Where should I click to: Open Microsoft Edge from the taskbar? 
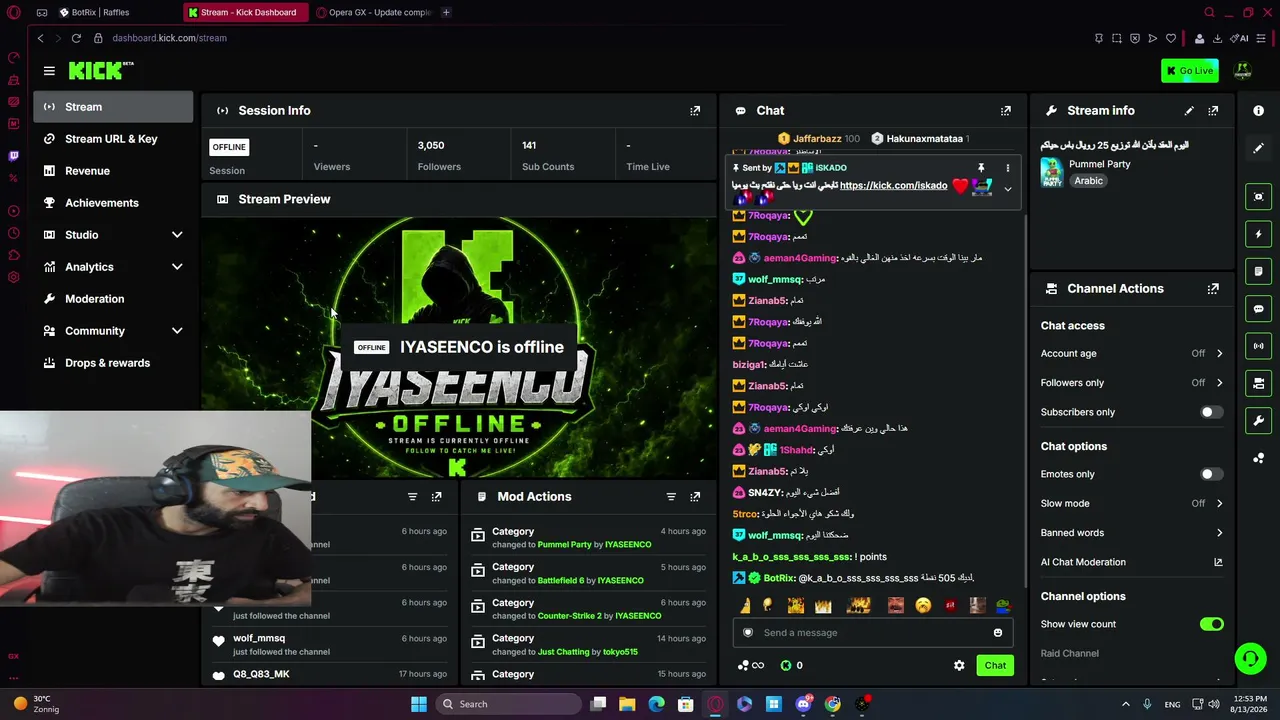[x=657, y=704]
